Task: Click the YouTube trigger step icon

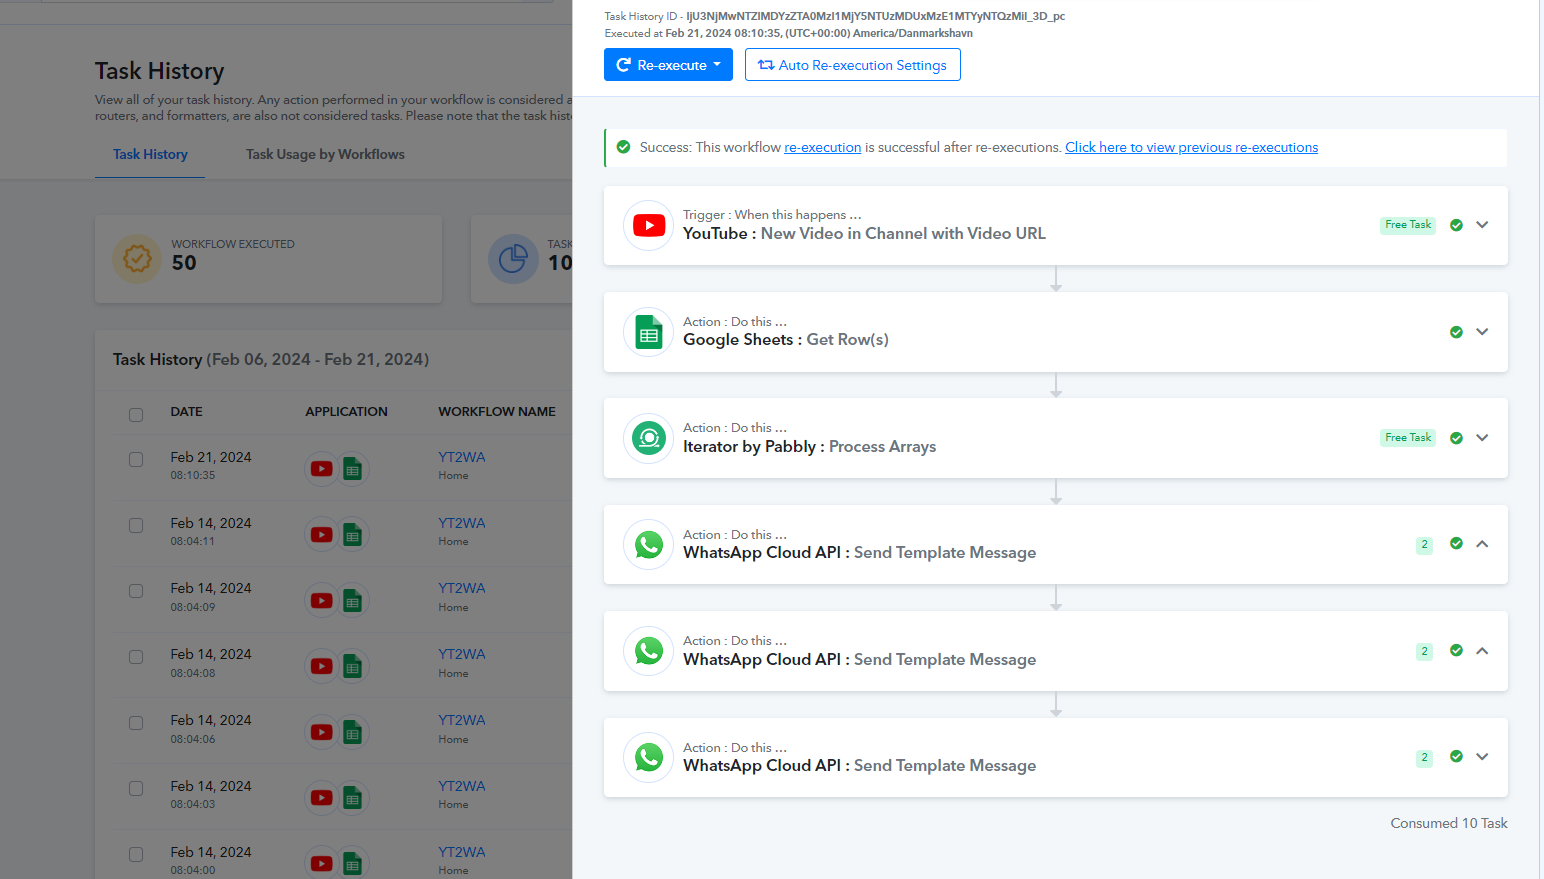Action: [x=648, y=226]
